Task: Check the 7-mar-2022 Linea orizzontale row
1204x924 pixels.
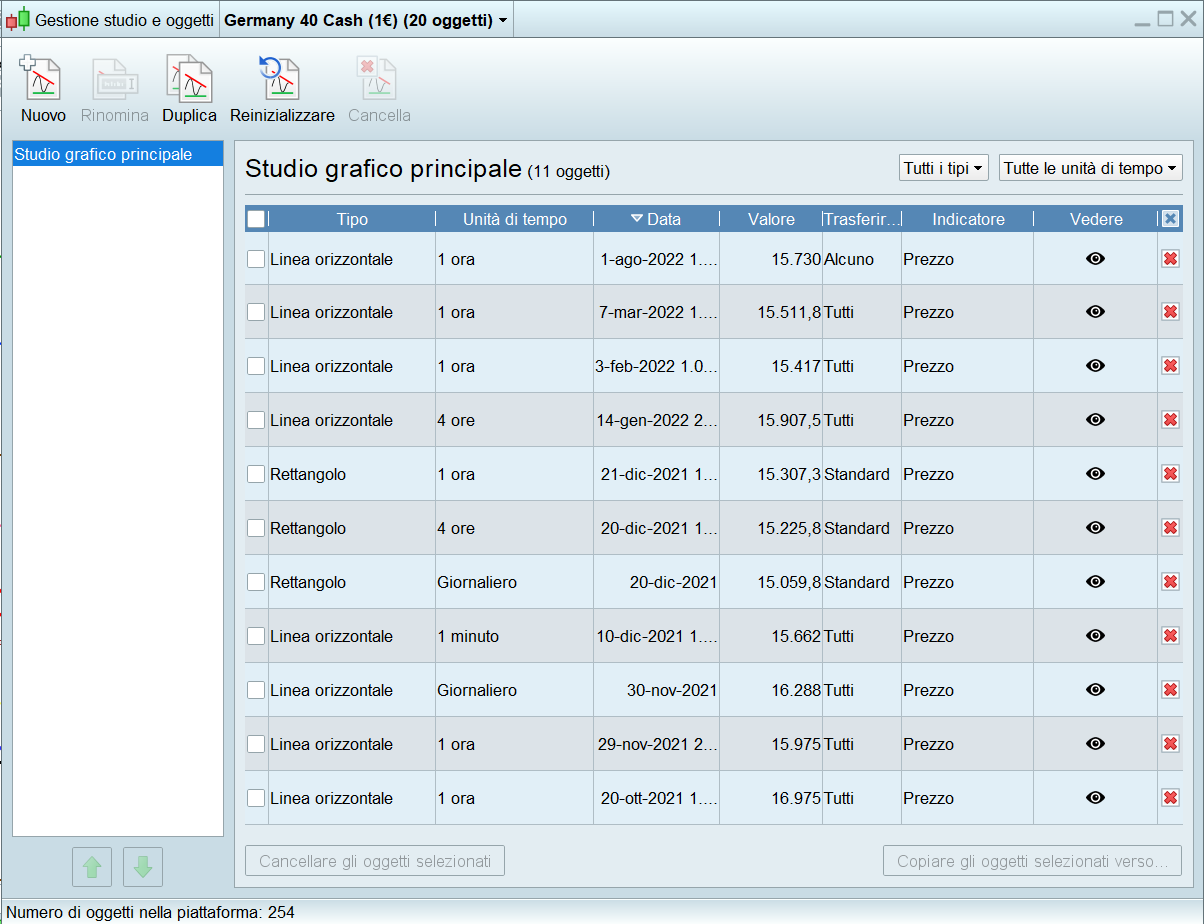Action: click(x=256, y=312)
